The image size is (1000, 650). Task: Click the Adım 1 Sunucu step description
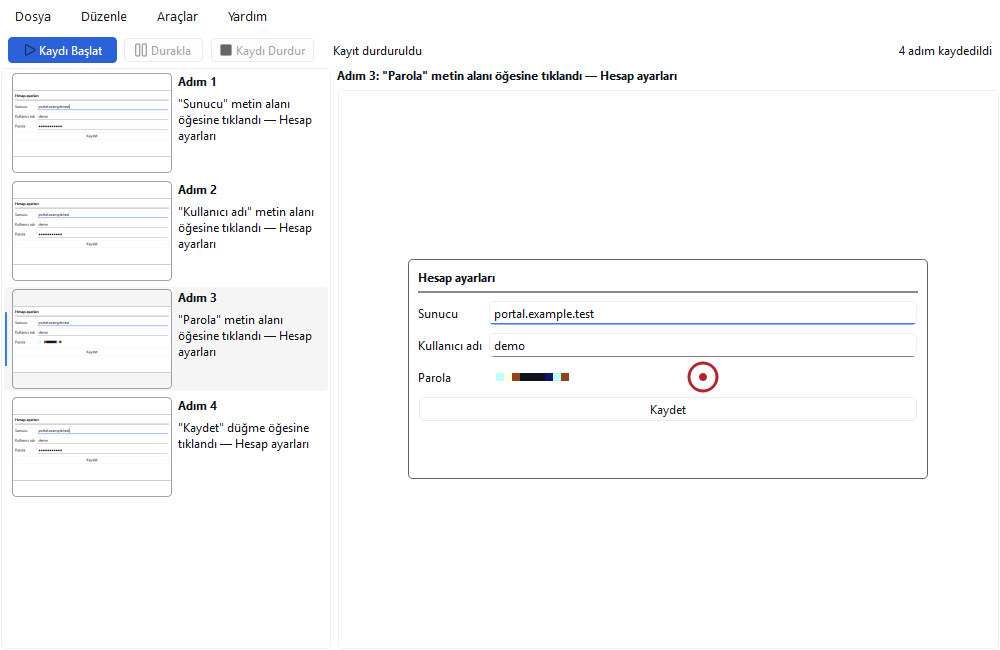(245, 120)
